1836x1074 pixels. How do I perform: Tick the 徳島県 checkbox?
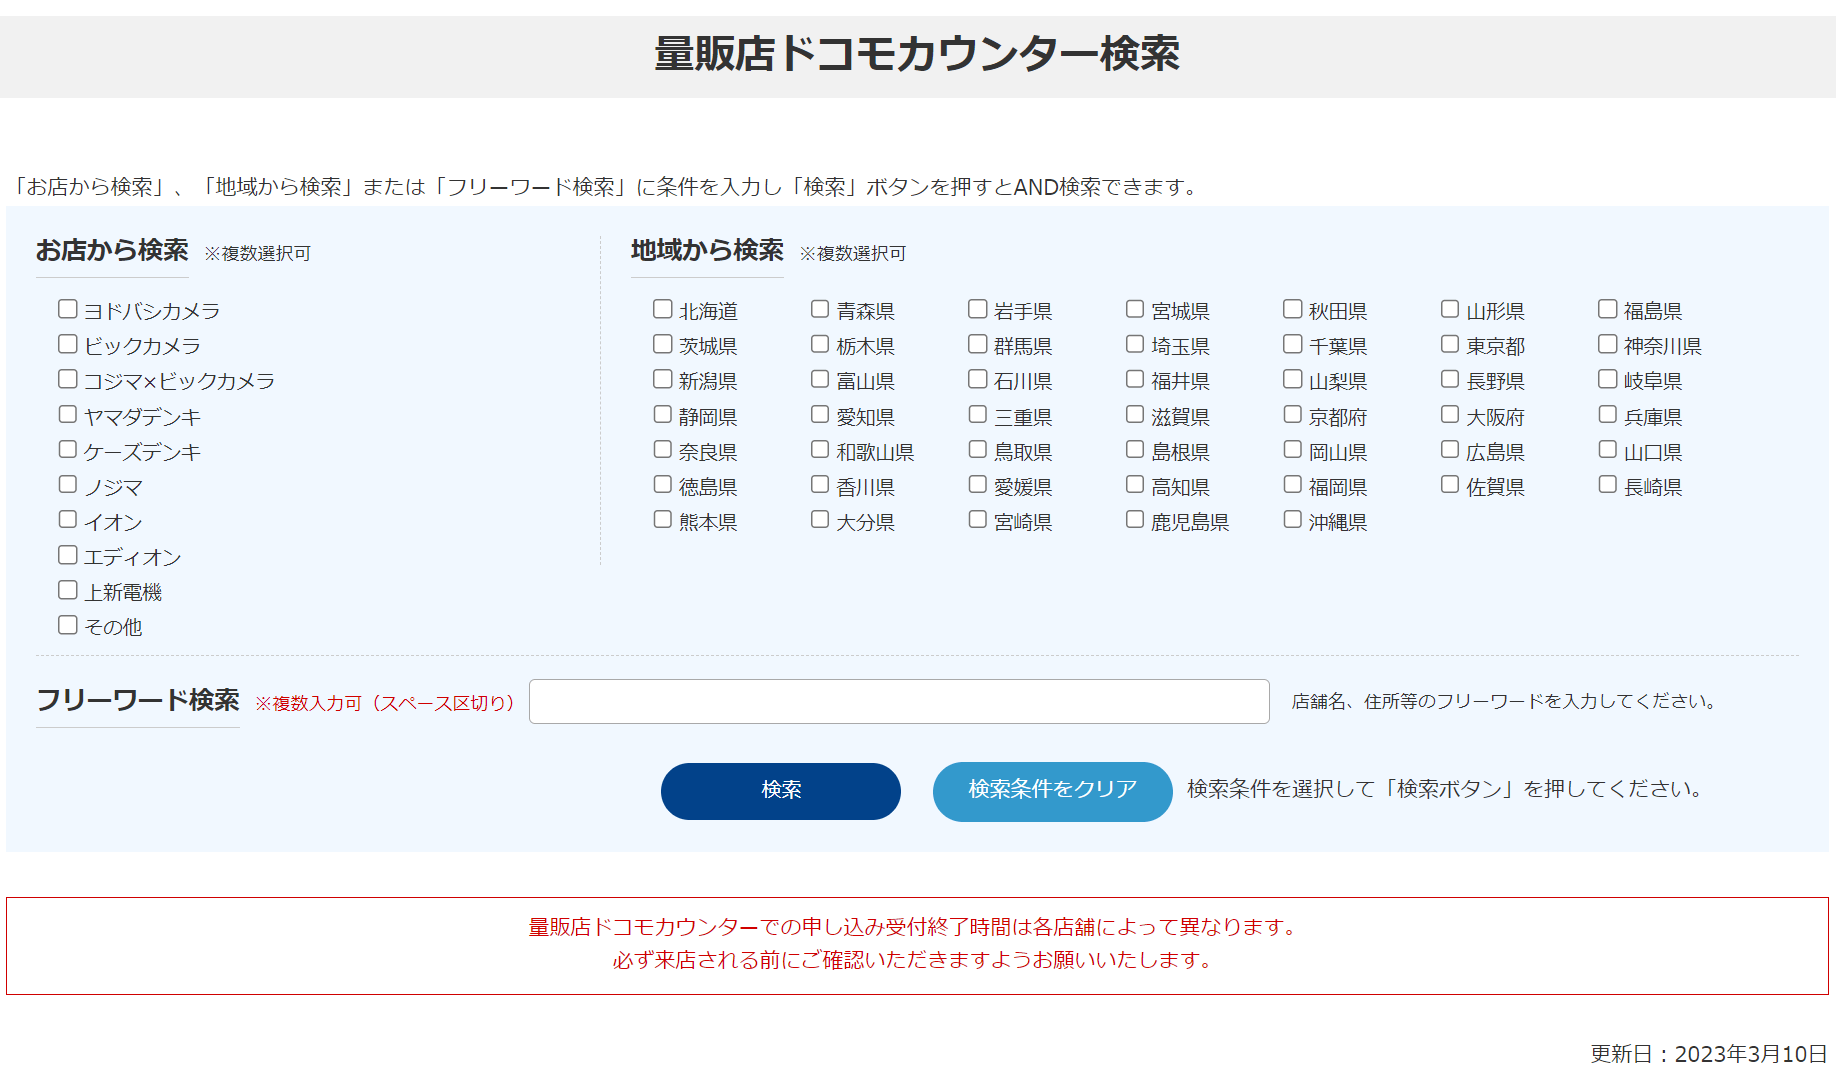point(663,484)
